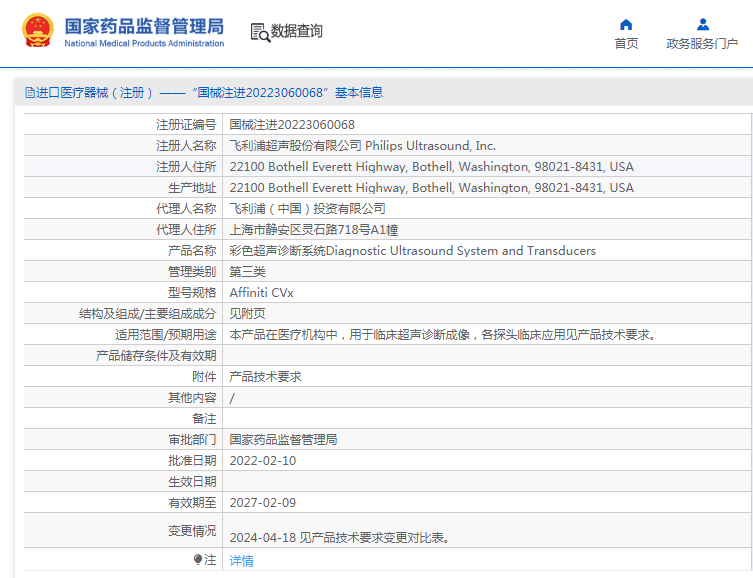Click 国家药品监督管理局 header title
The width and height of the screenshot is (753, 578).
[x=144, y=26]
